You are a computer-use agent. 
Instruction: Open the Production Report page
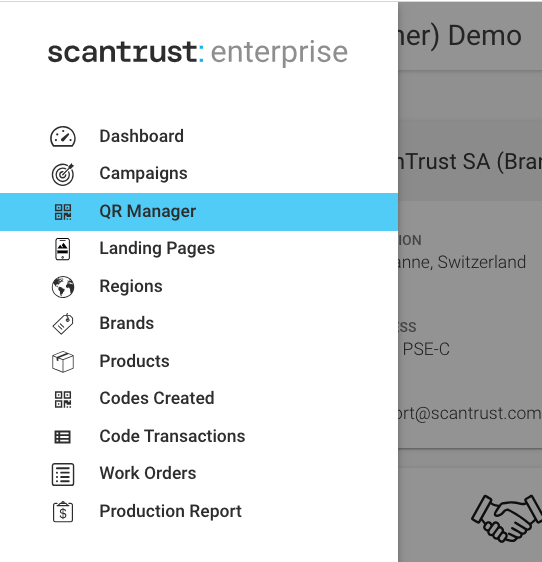(199, 511)
